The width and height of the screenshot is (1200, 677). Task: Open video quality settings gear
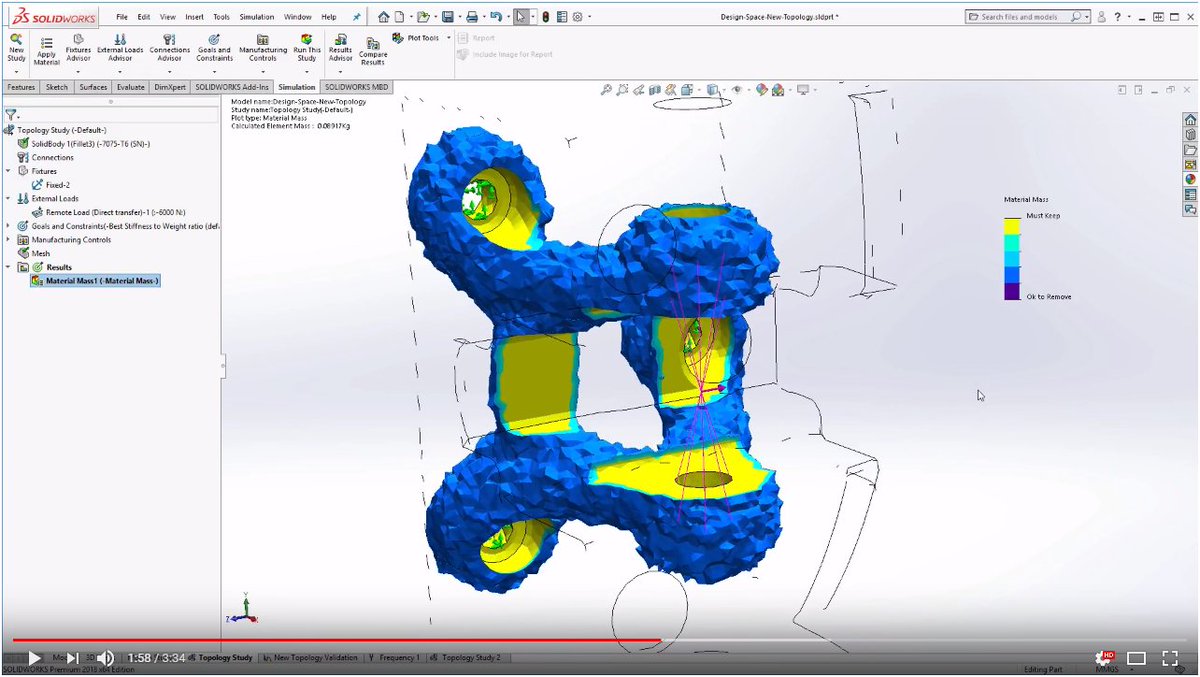pos(1104,658)
